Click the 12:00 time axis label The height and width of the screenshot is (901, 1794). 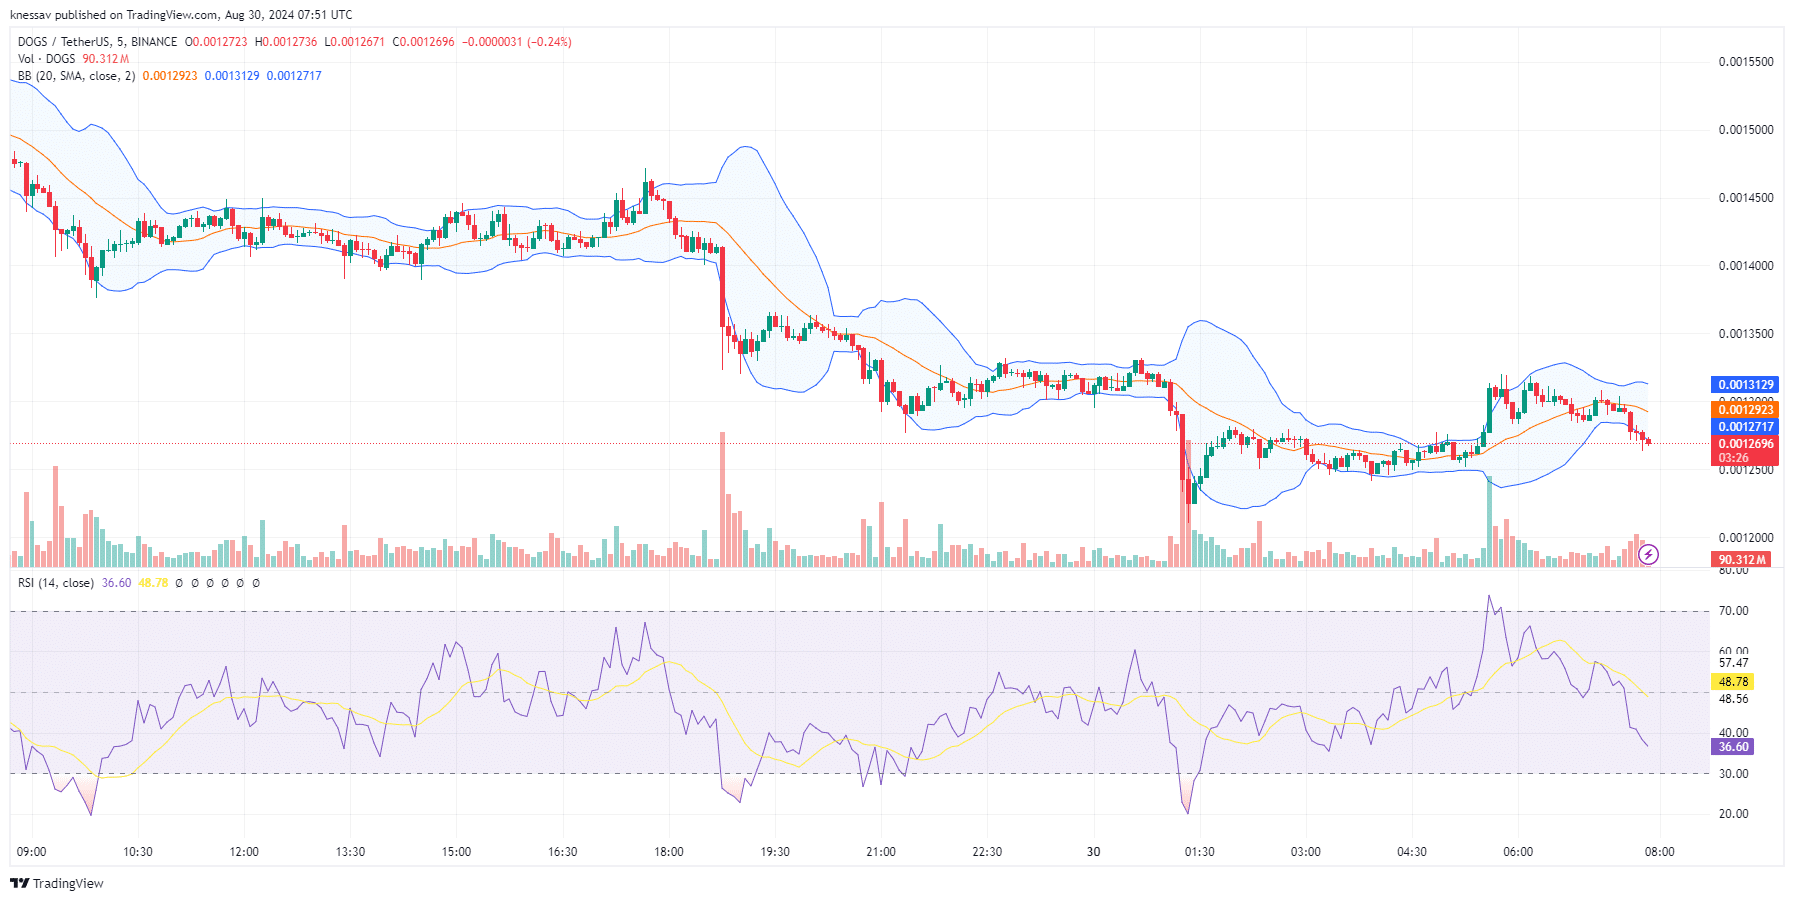244,852
